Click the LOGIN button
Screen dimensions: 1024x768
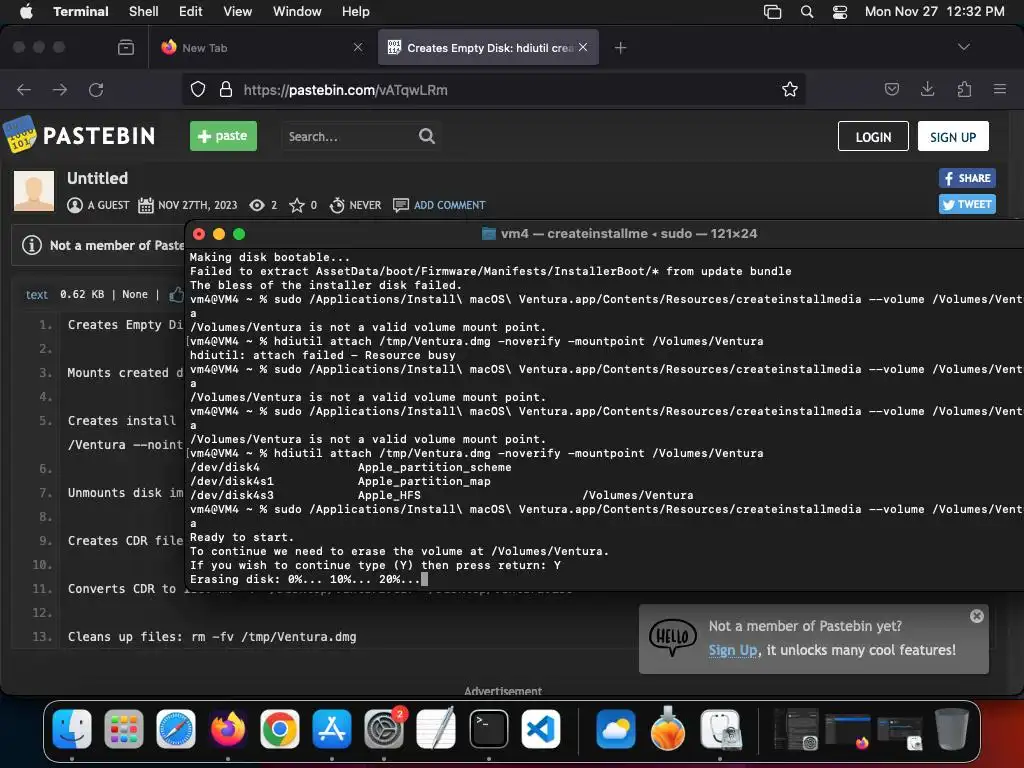[x=873, y=136]
